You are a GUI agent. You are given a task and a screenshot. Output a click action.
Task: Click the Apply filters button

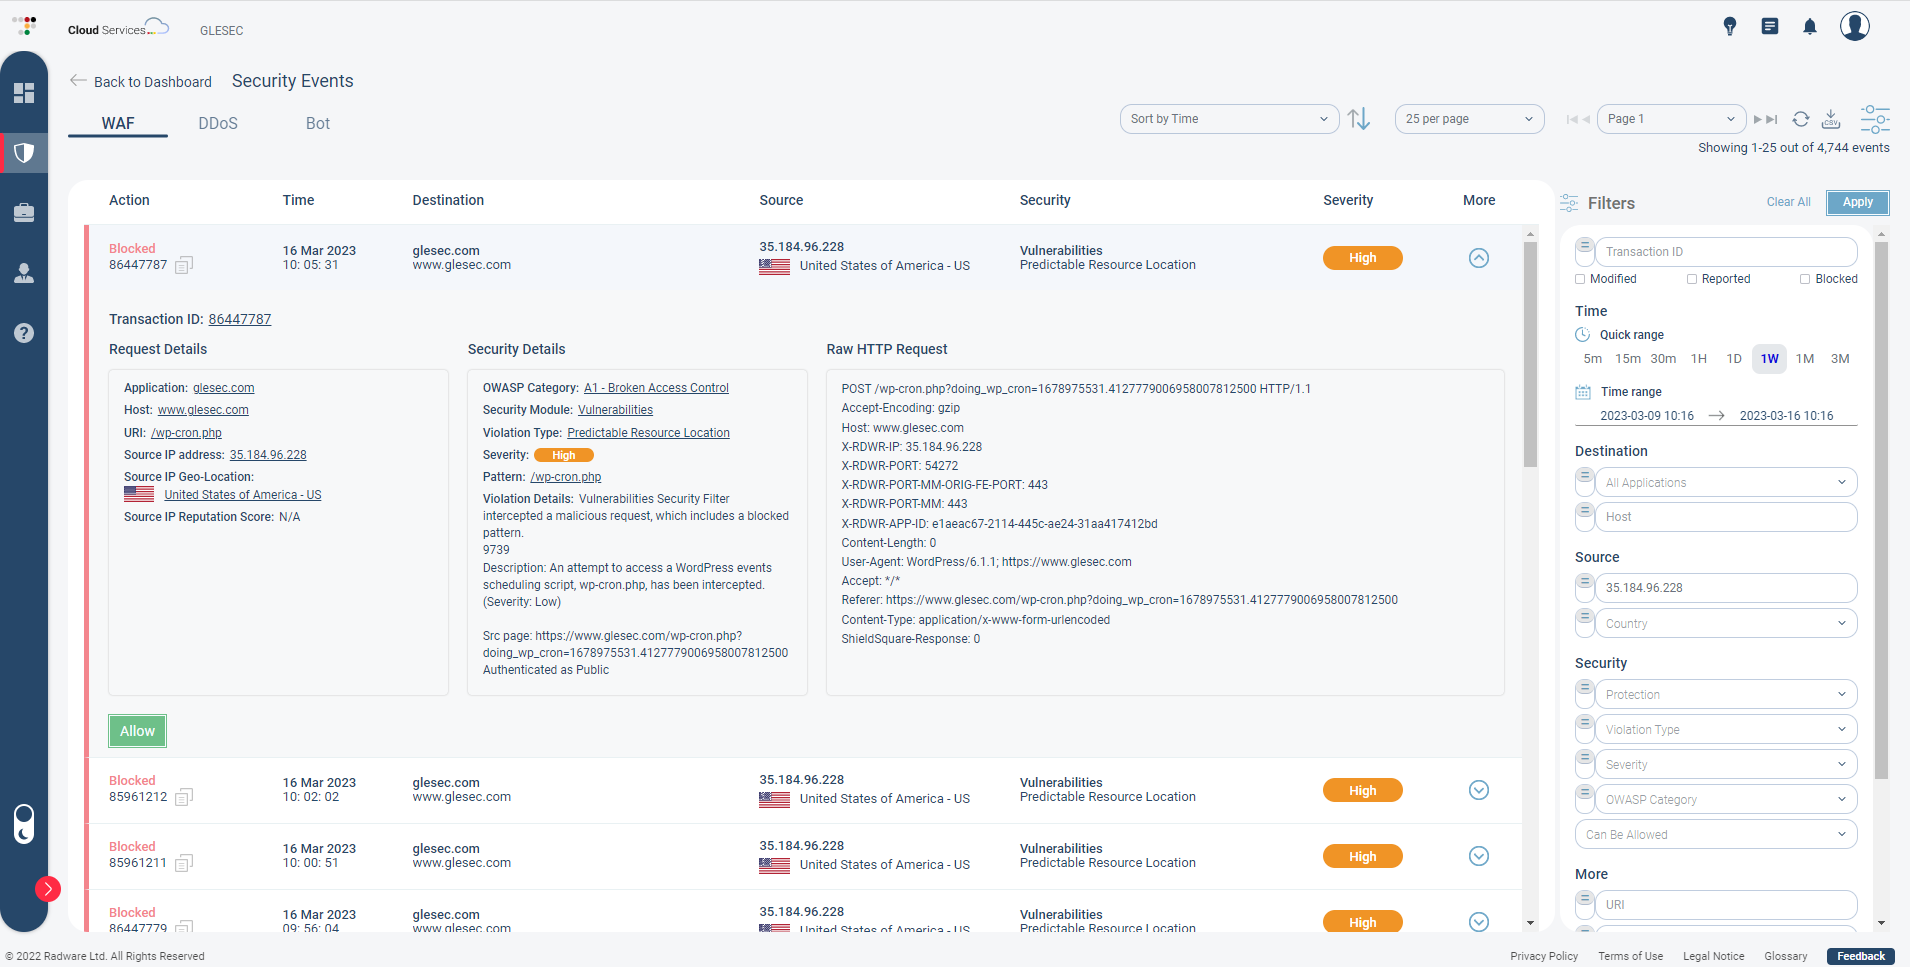(1858, 202)
